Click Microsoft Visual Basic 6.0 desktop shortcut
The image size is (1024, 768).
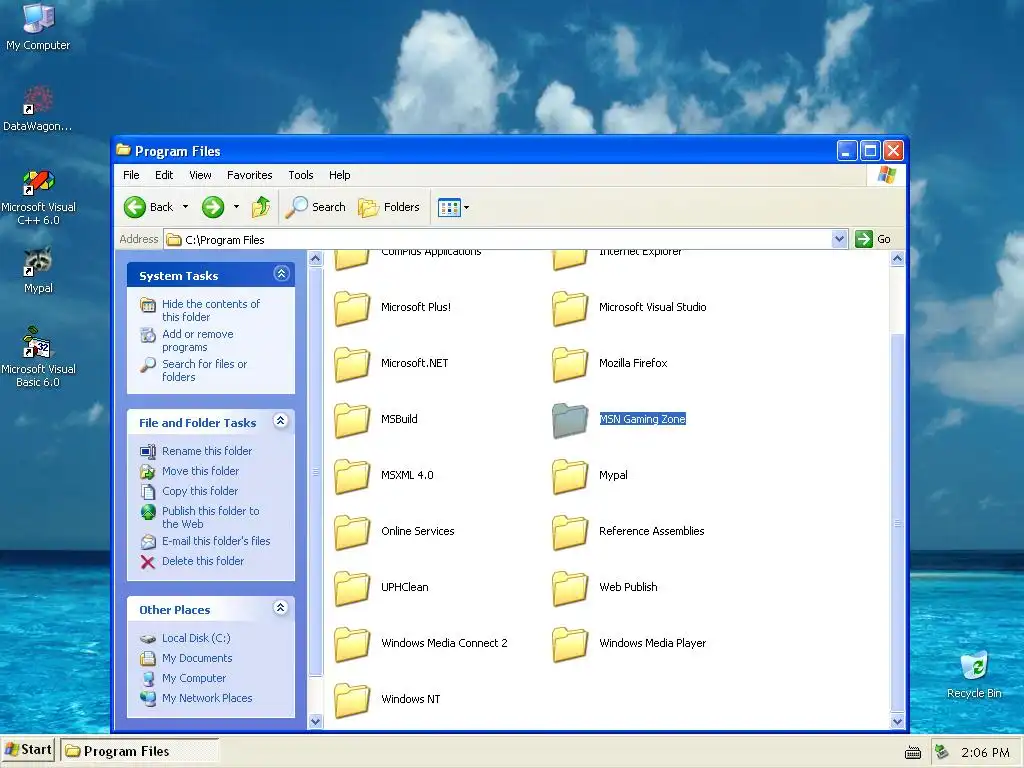(38, 357)
